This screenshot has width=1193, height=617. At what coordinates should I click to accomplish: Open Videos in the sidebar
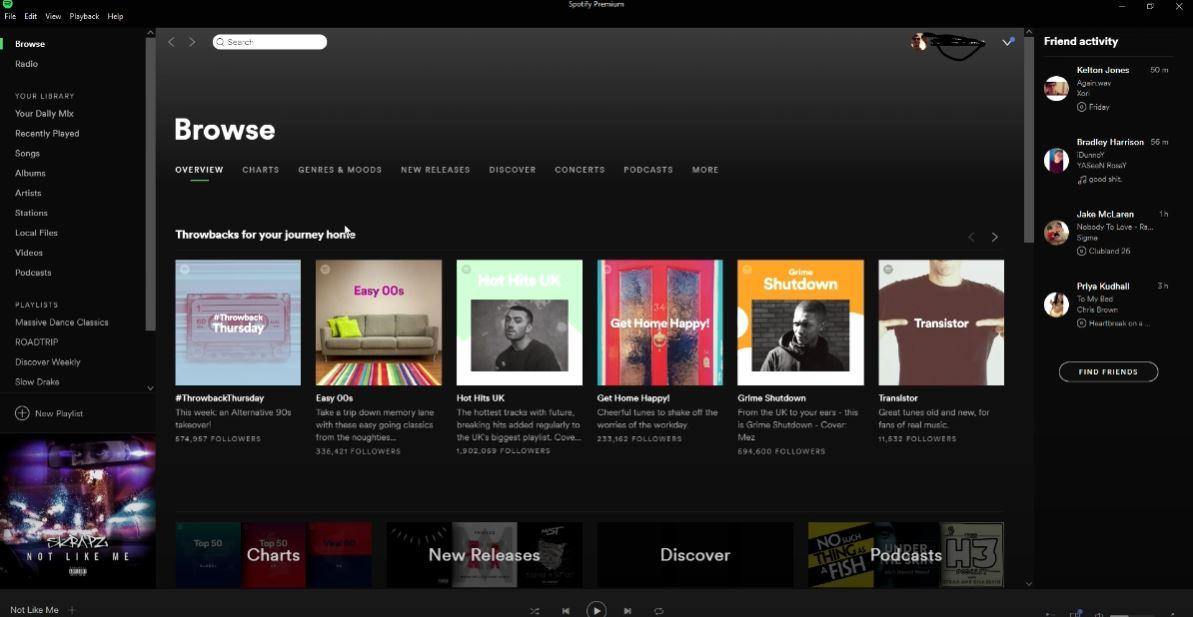(29, 253)
